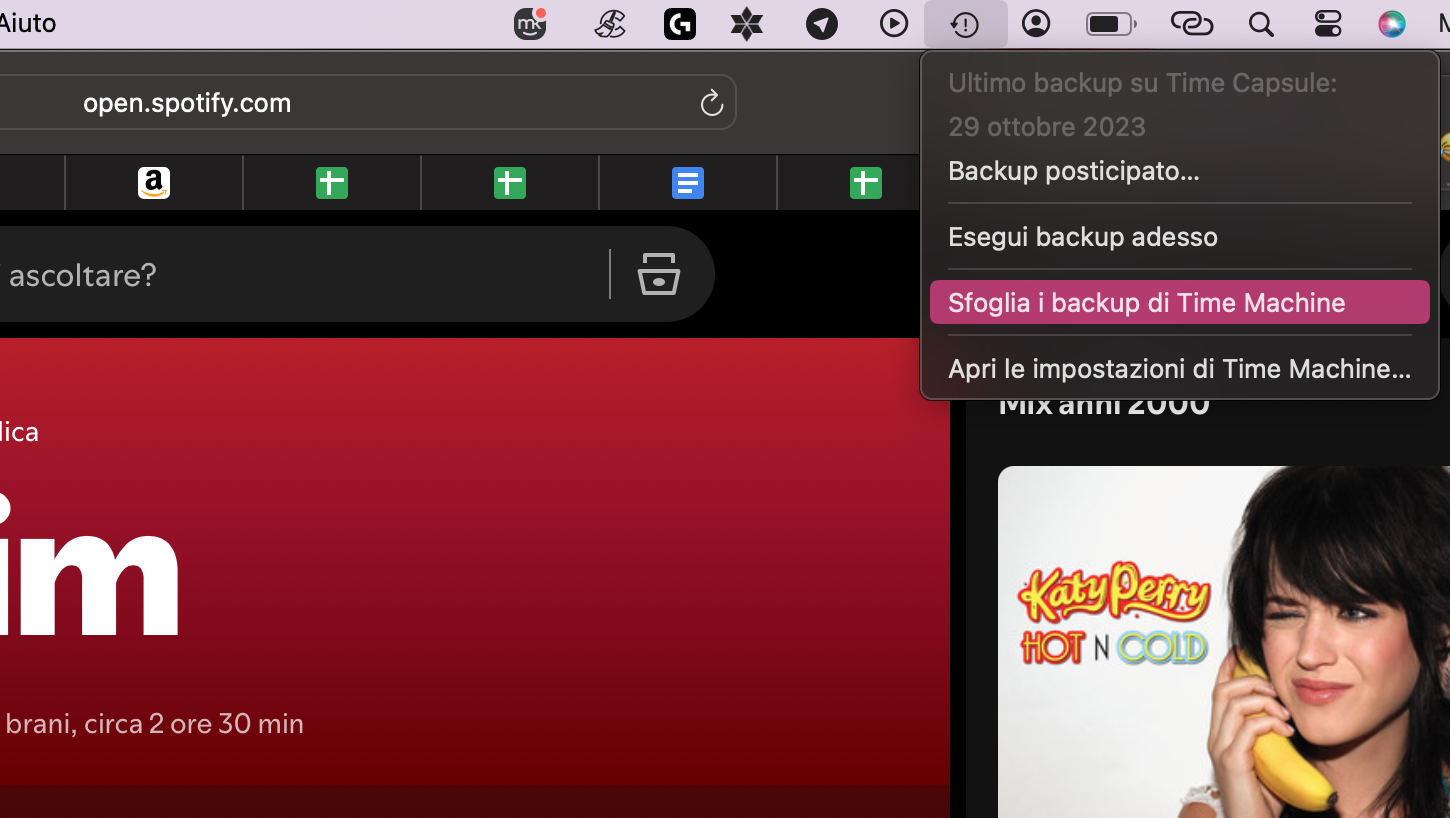This screenshot has width=1450, height=818.
Task: Activate Siri from the menu bar
Action: click(x=1392, y=23)
